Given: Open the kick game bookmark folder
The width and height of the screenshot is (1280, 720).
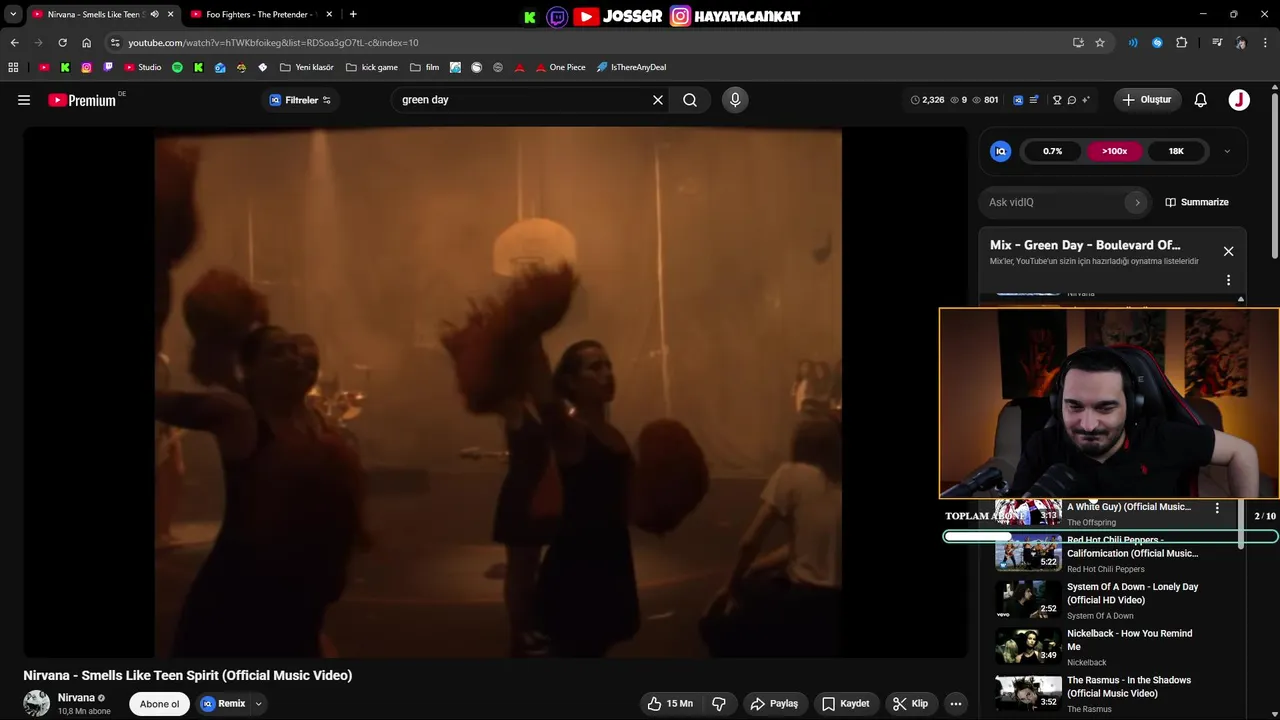Looking at the screenshot, I should 372,67.
